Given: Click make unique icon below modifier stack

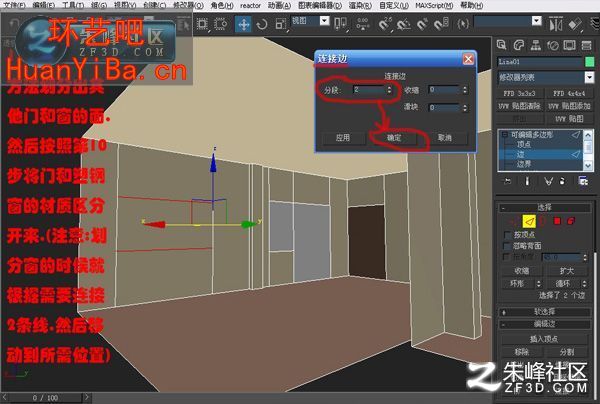Looking at the screenshot, I should point(548,181).
